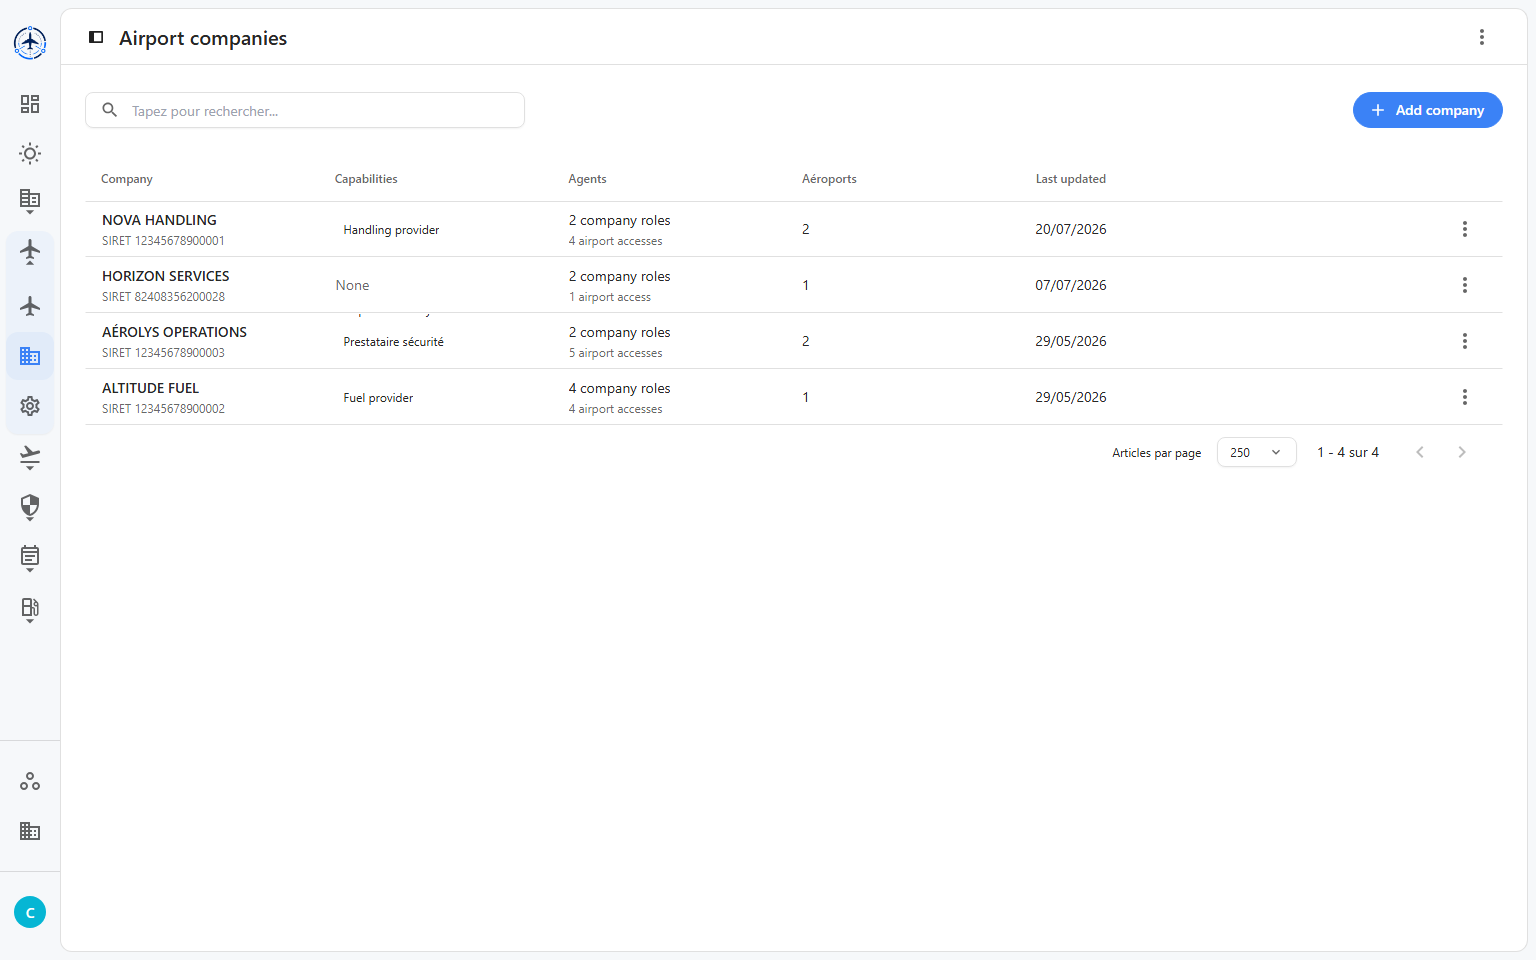Click the flight takeoff icon in sidebar
The image size is (1536, 960).
coord(30,457)
